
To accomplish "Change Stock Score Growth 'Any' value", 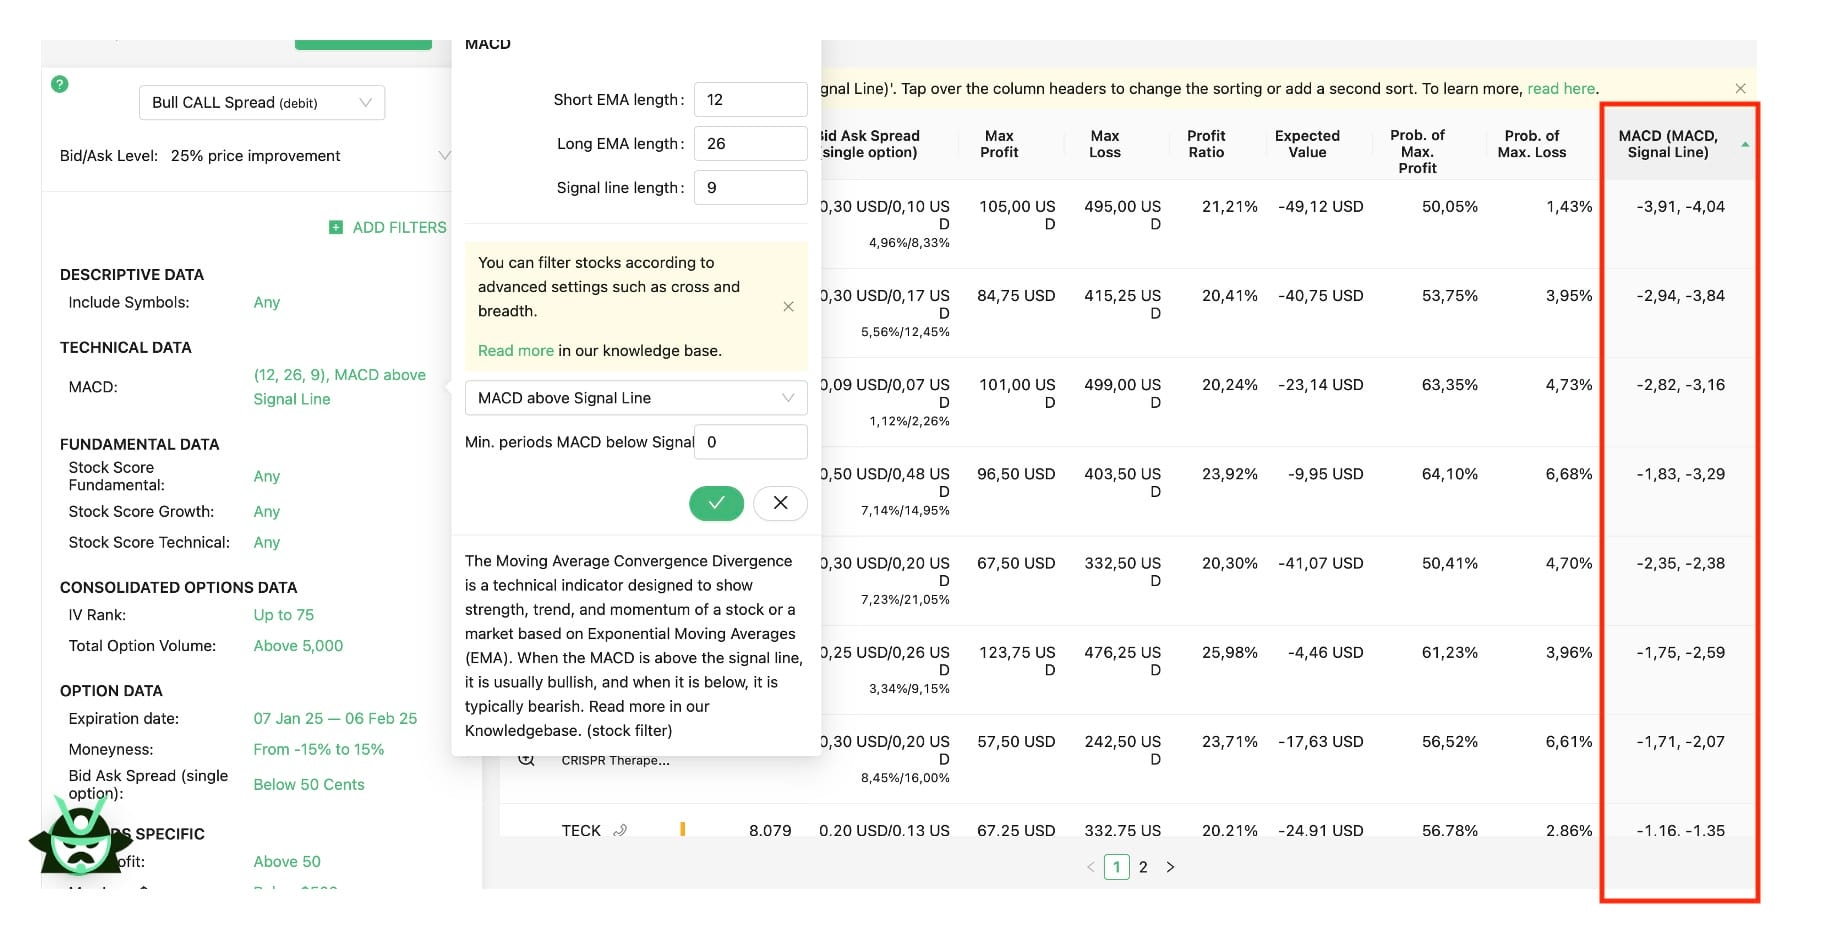I will click(x=267, y=512).
